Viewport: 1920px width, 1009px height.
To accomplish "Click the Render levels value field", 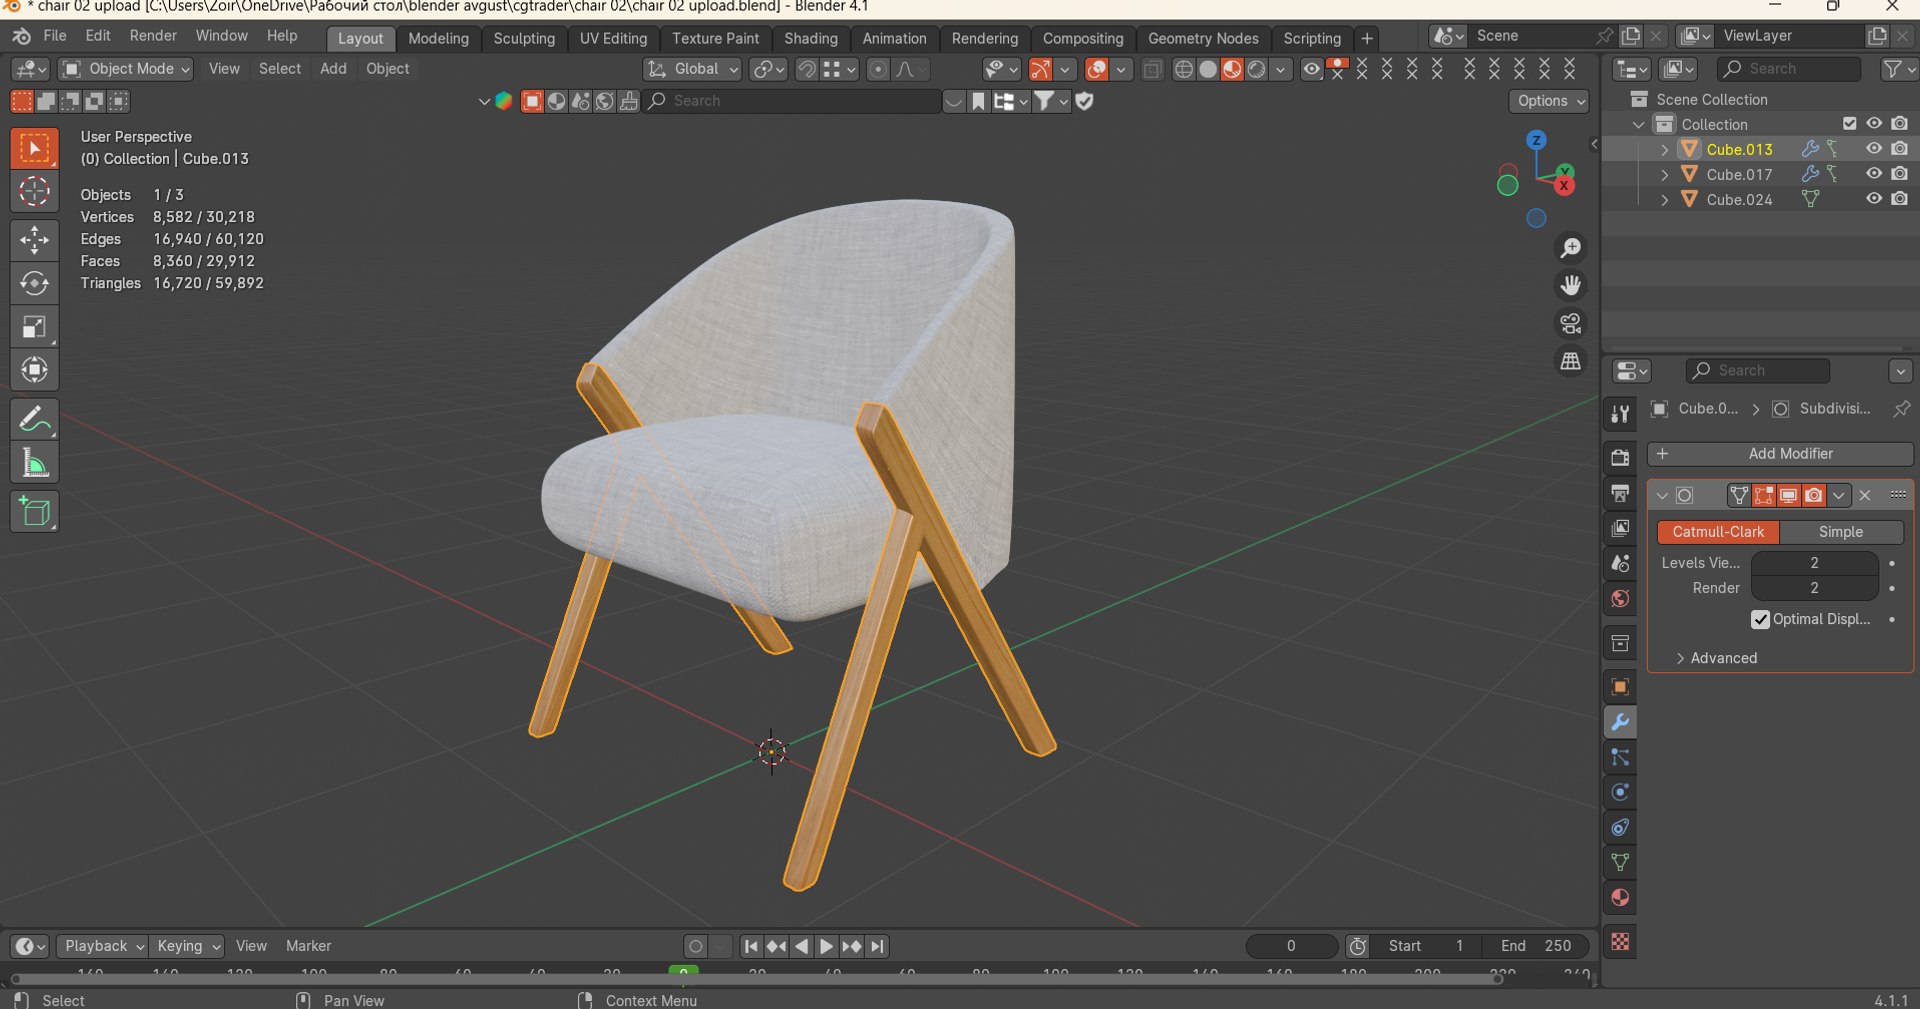I will [1814, 588].
